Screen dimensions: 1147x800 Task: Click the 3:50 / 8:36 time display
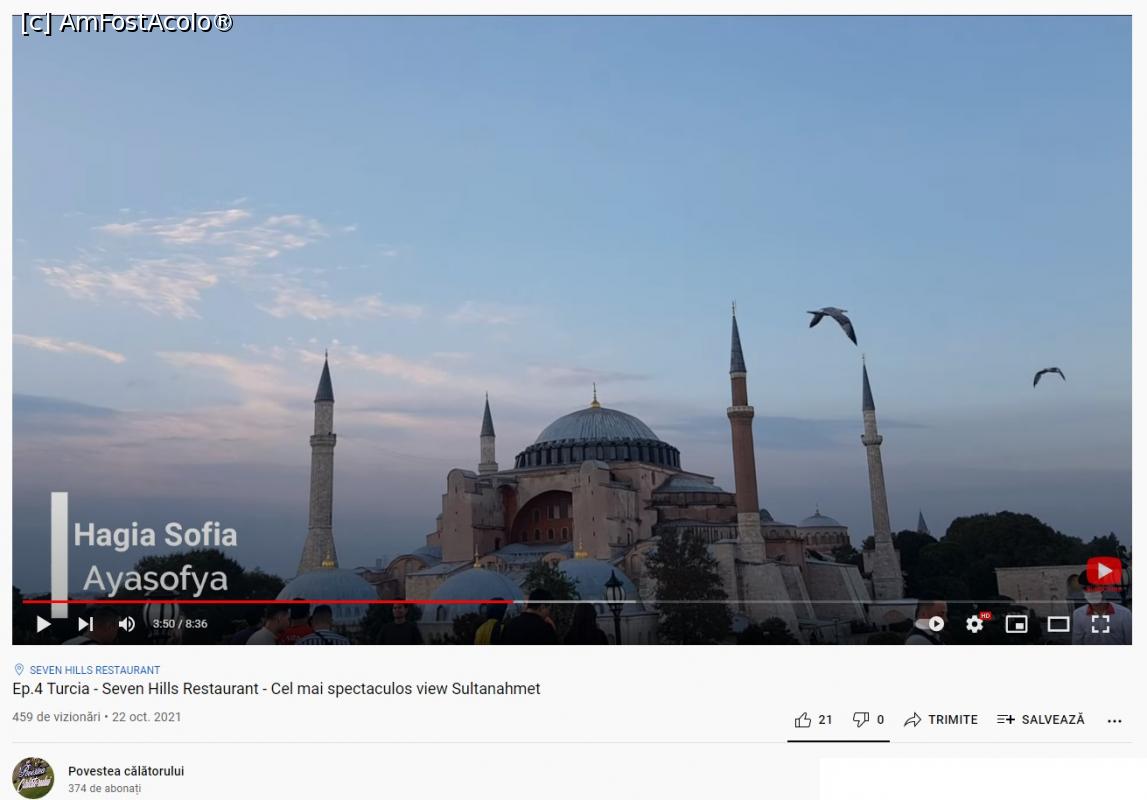click(180, 624)
